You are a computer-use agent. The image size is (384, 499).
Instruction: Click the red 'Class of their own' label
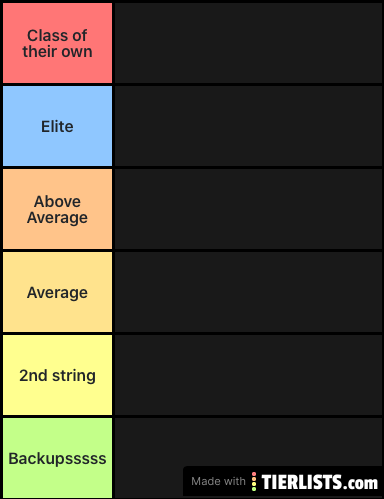[57, 43]
